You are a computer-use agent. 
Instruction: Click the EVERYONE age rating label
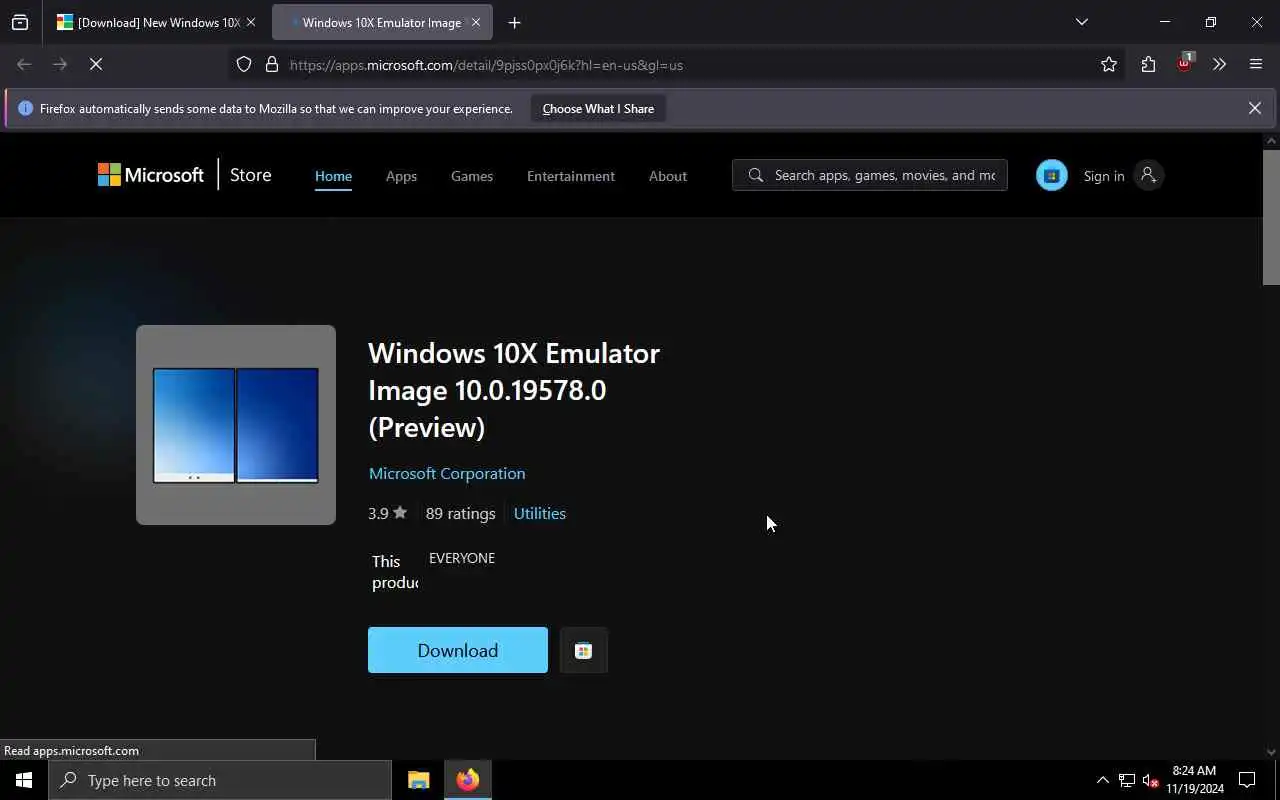pos(462,558)
